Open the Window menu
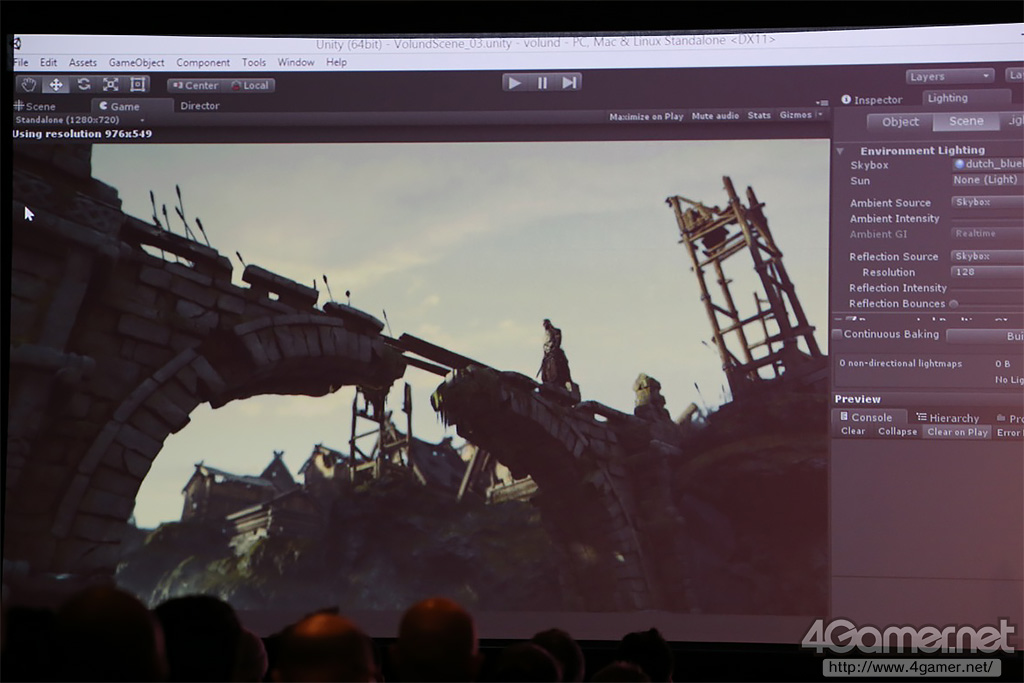1024x683 pixels. pyautogui.click(x=296, y=62)
